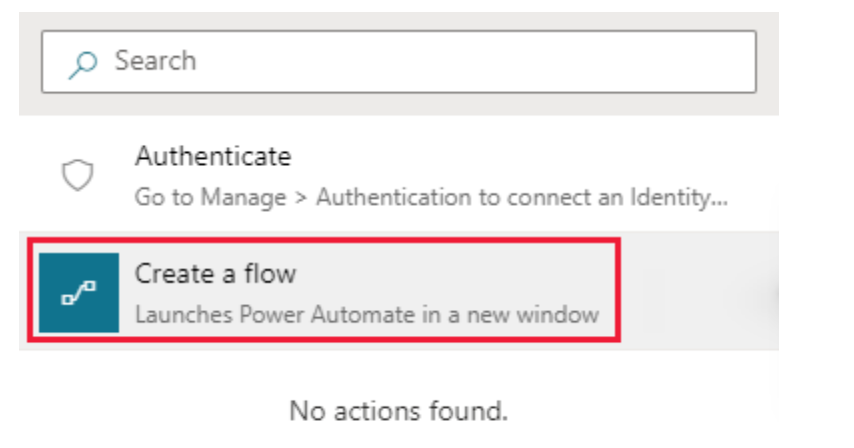Select the Create a flow title
The width and height of the screenshot is (854, 448).
(x=215, y=273)
